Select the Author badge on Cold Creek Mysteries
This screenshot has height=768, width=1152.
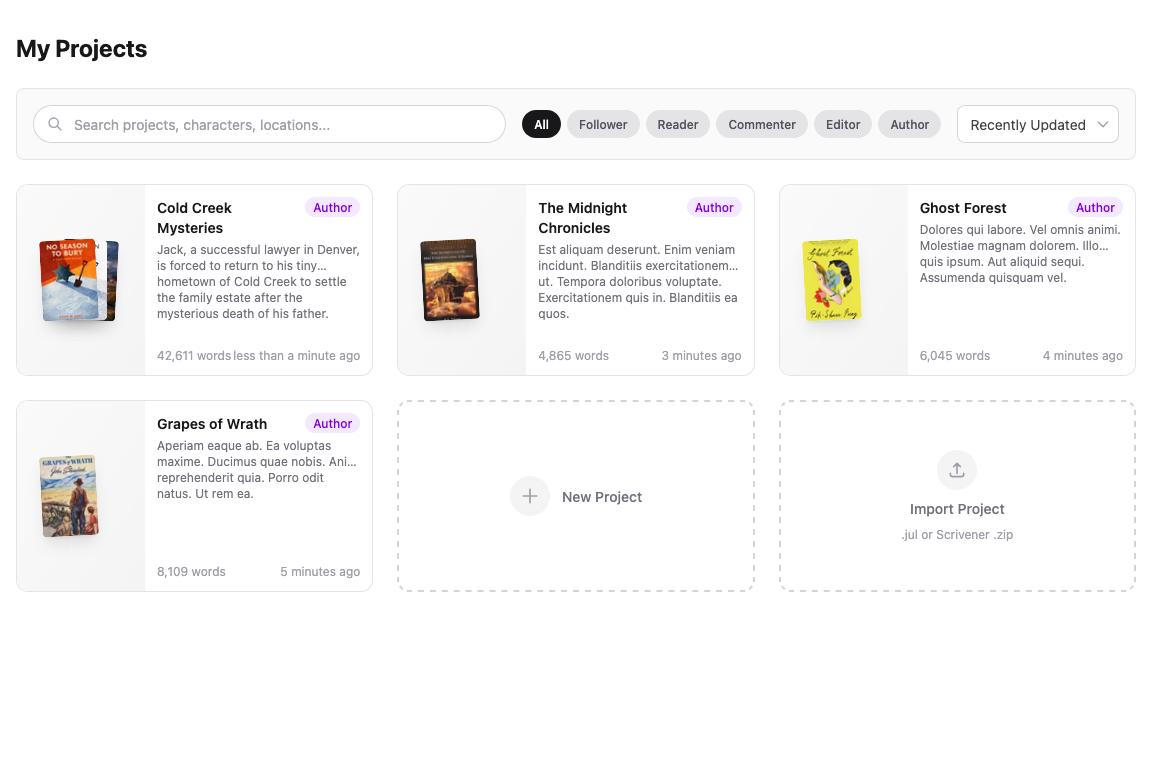coord(332,207)
